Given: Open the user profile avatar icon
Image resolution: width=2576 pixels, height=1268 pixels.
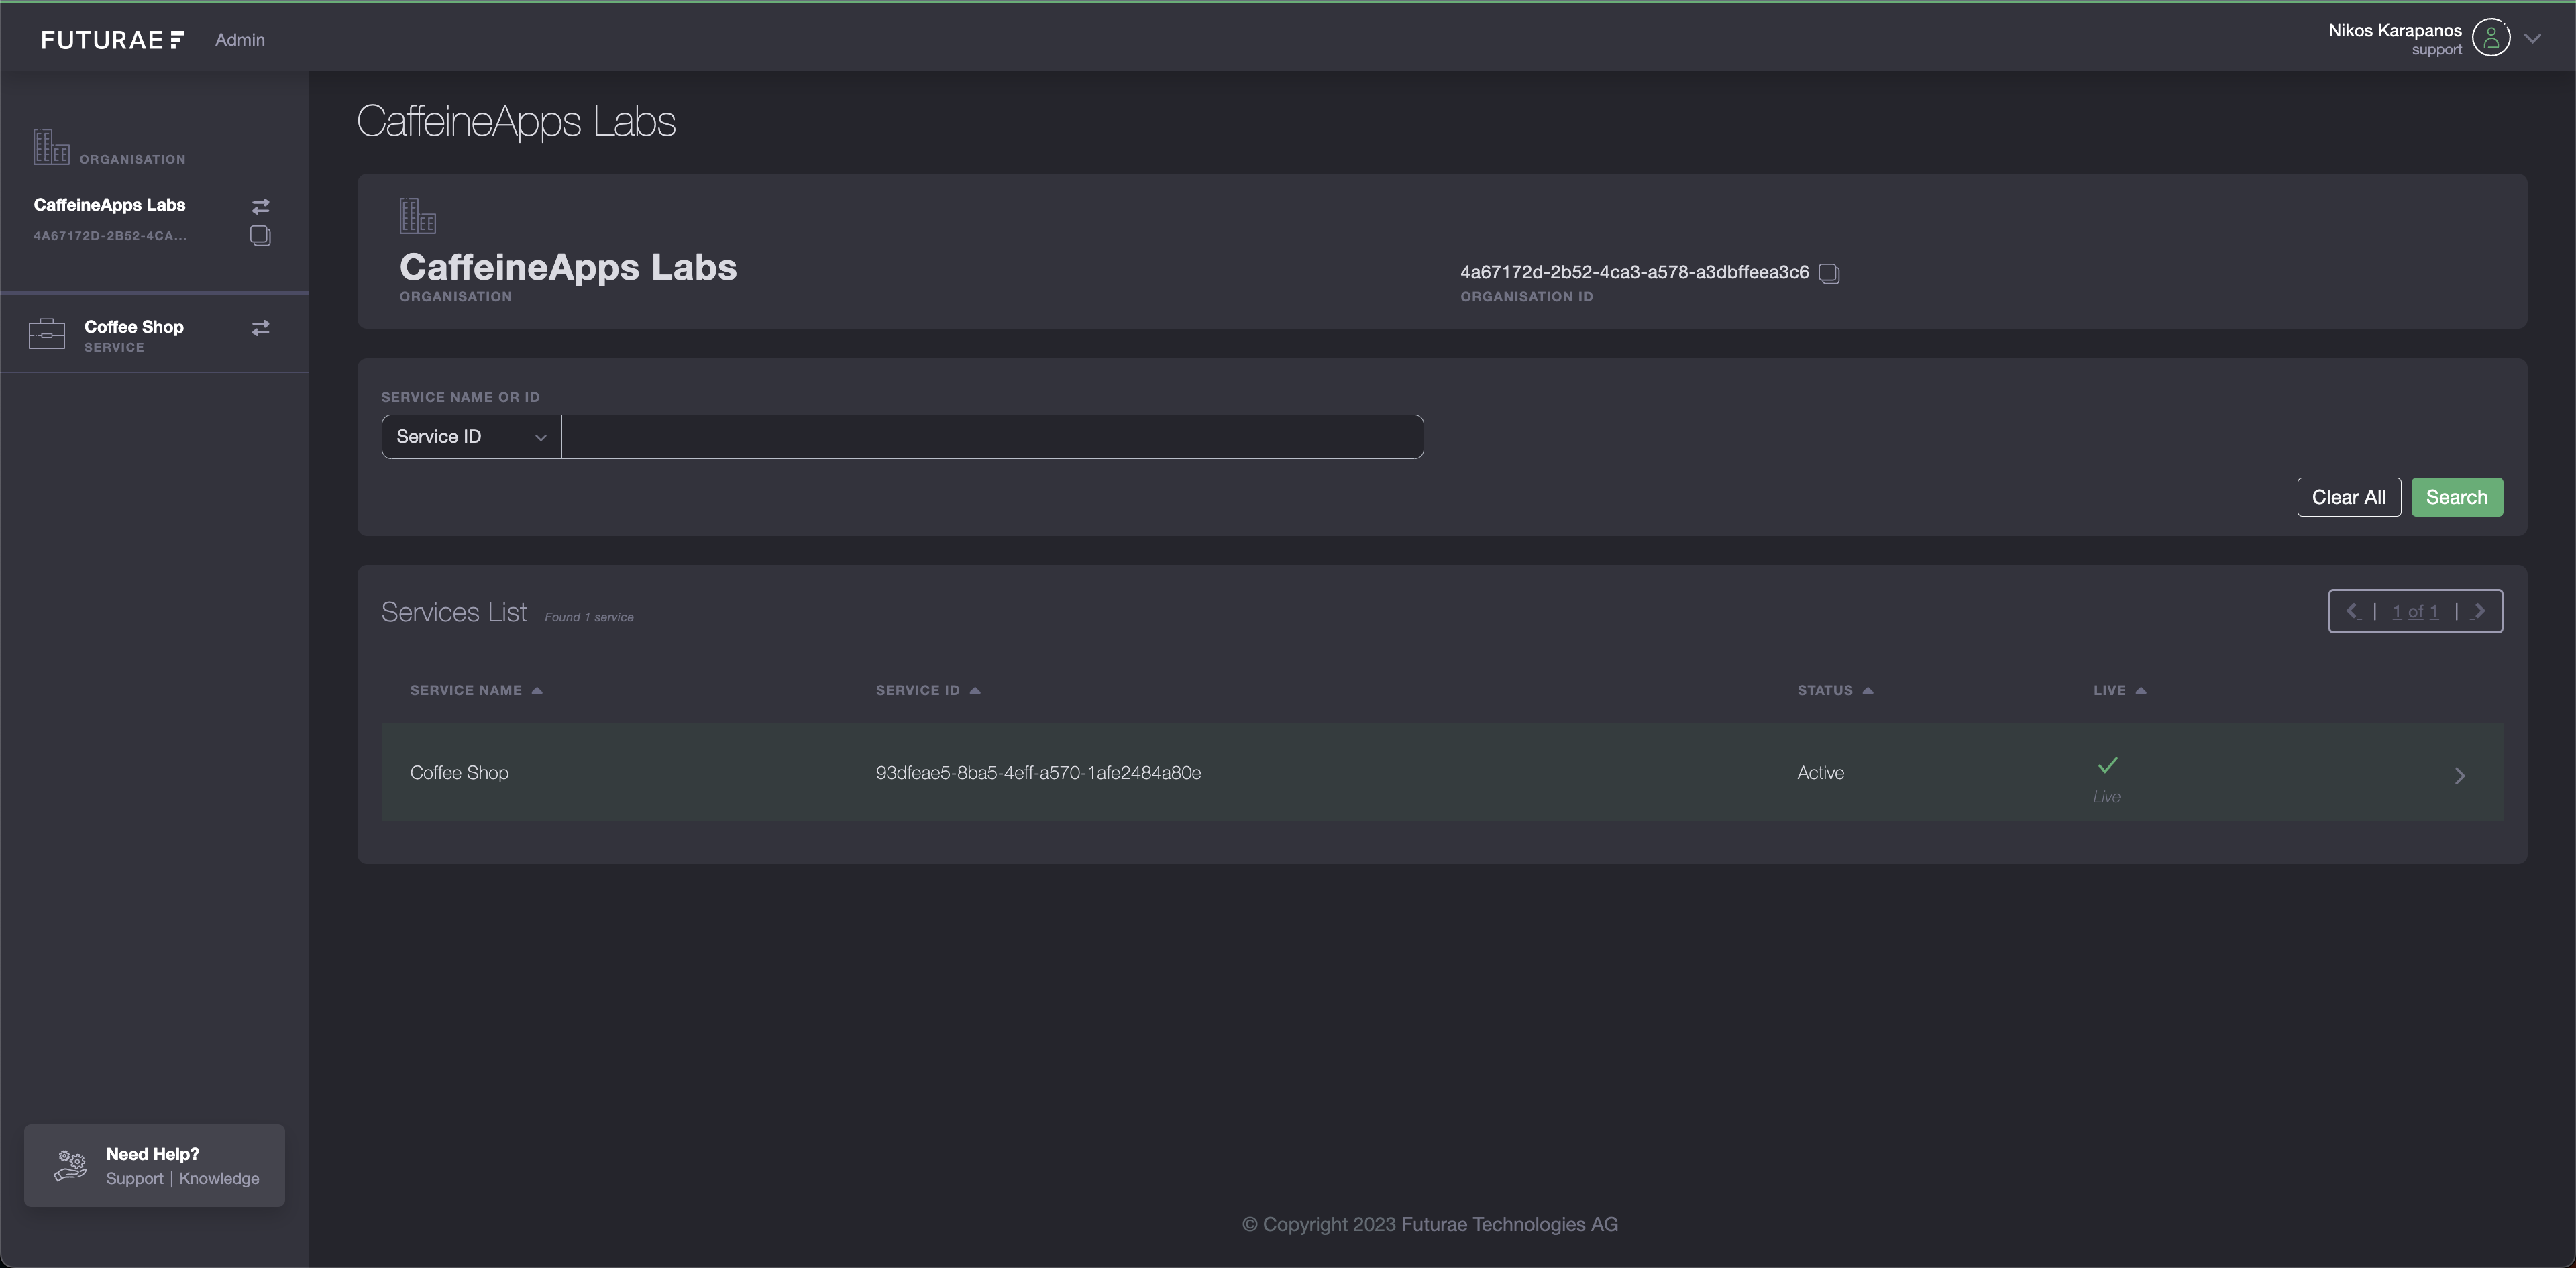Looking at the screenshot, I should [x=2491, y=38].
